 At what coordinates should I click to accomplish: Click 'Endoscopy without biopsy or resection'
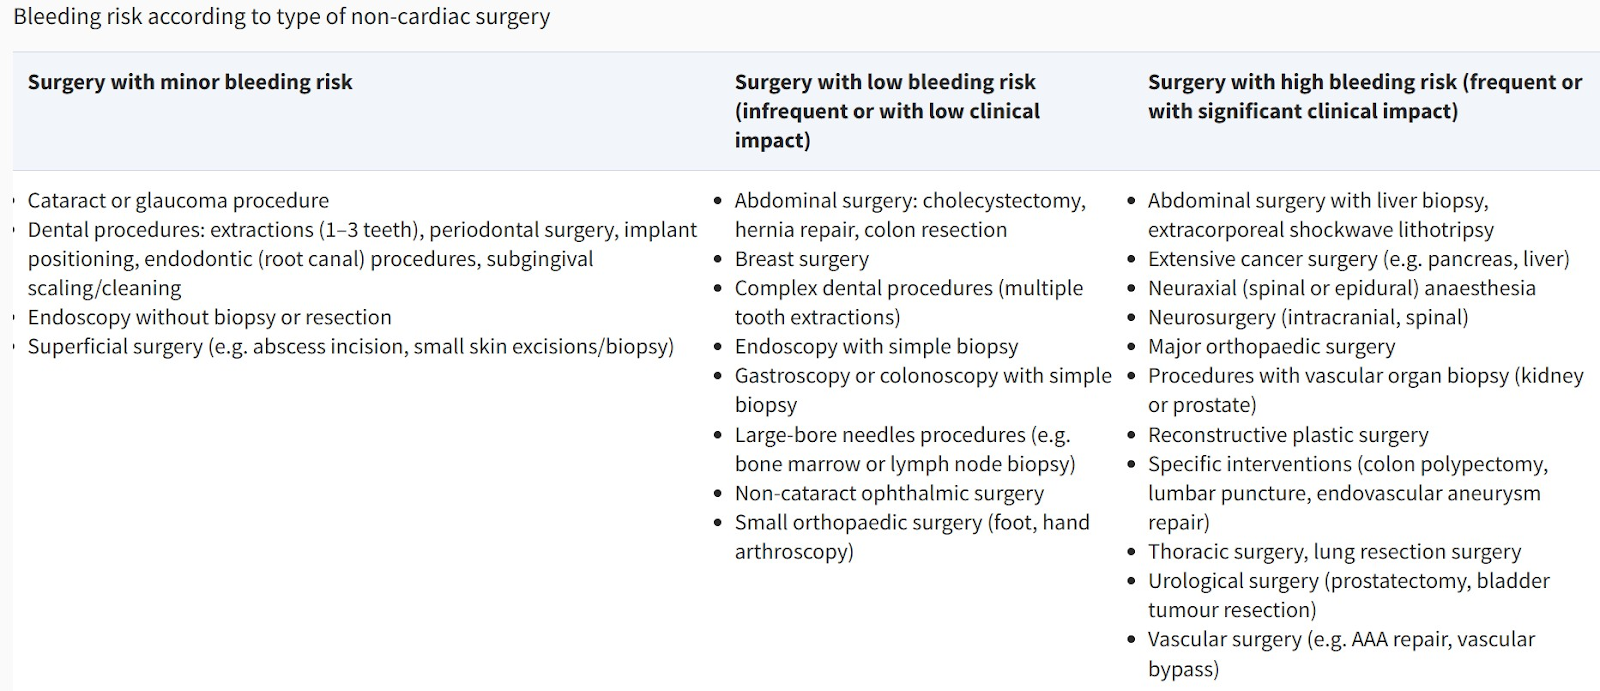tap(210, 317)
